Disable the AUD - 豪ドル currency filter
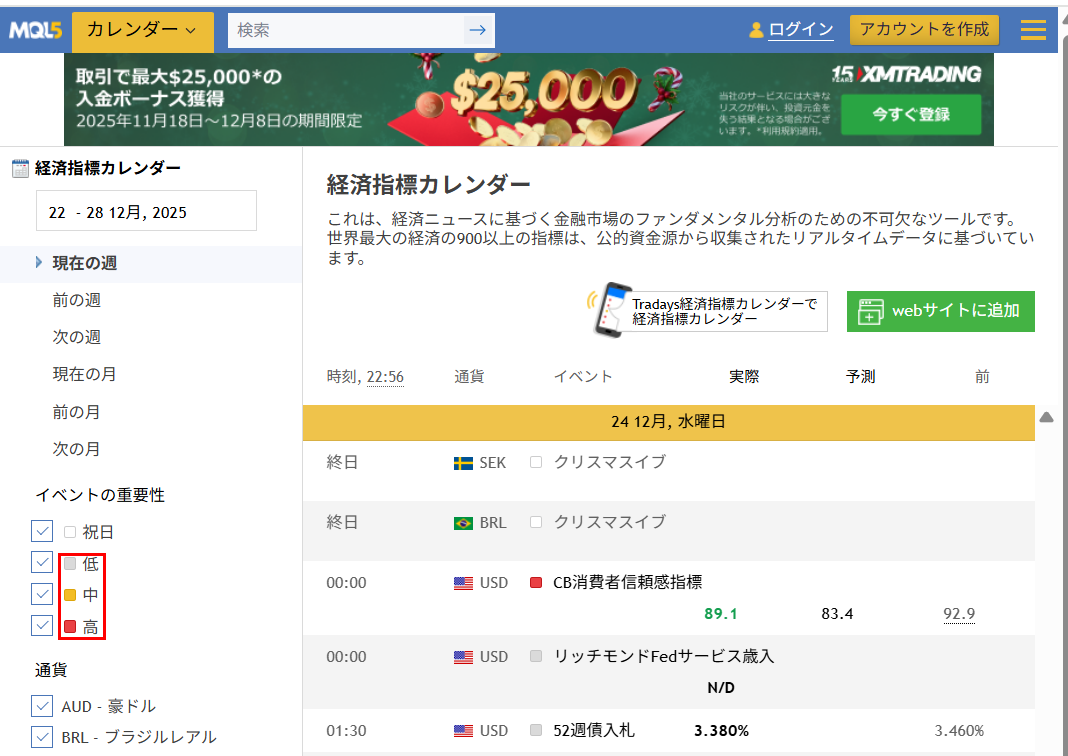Viewport: 1068px width, 756px height. tap(42, 706)
